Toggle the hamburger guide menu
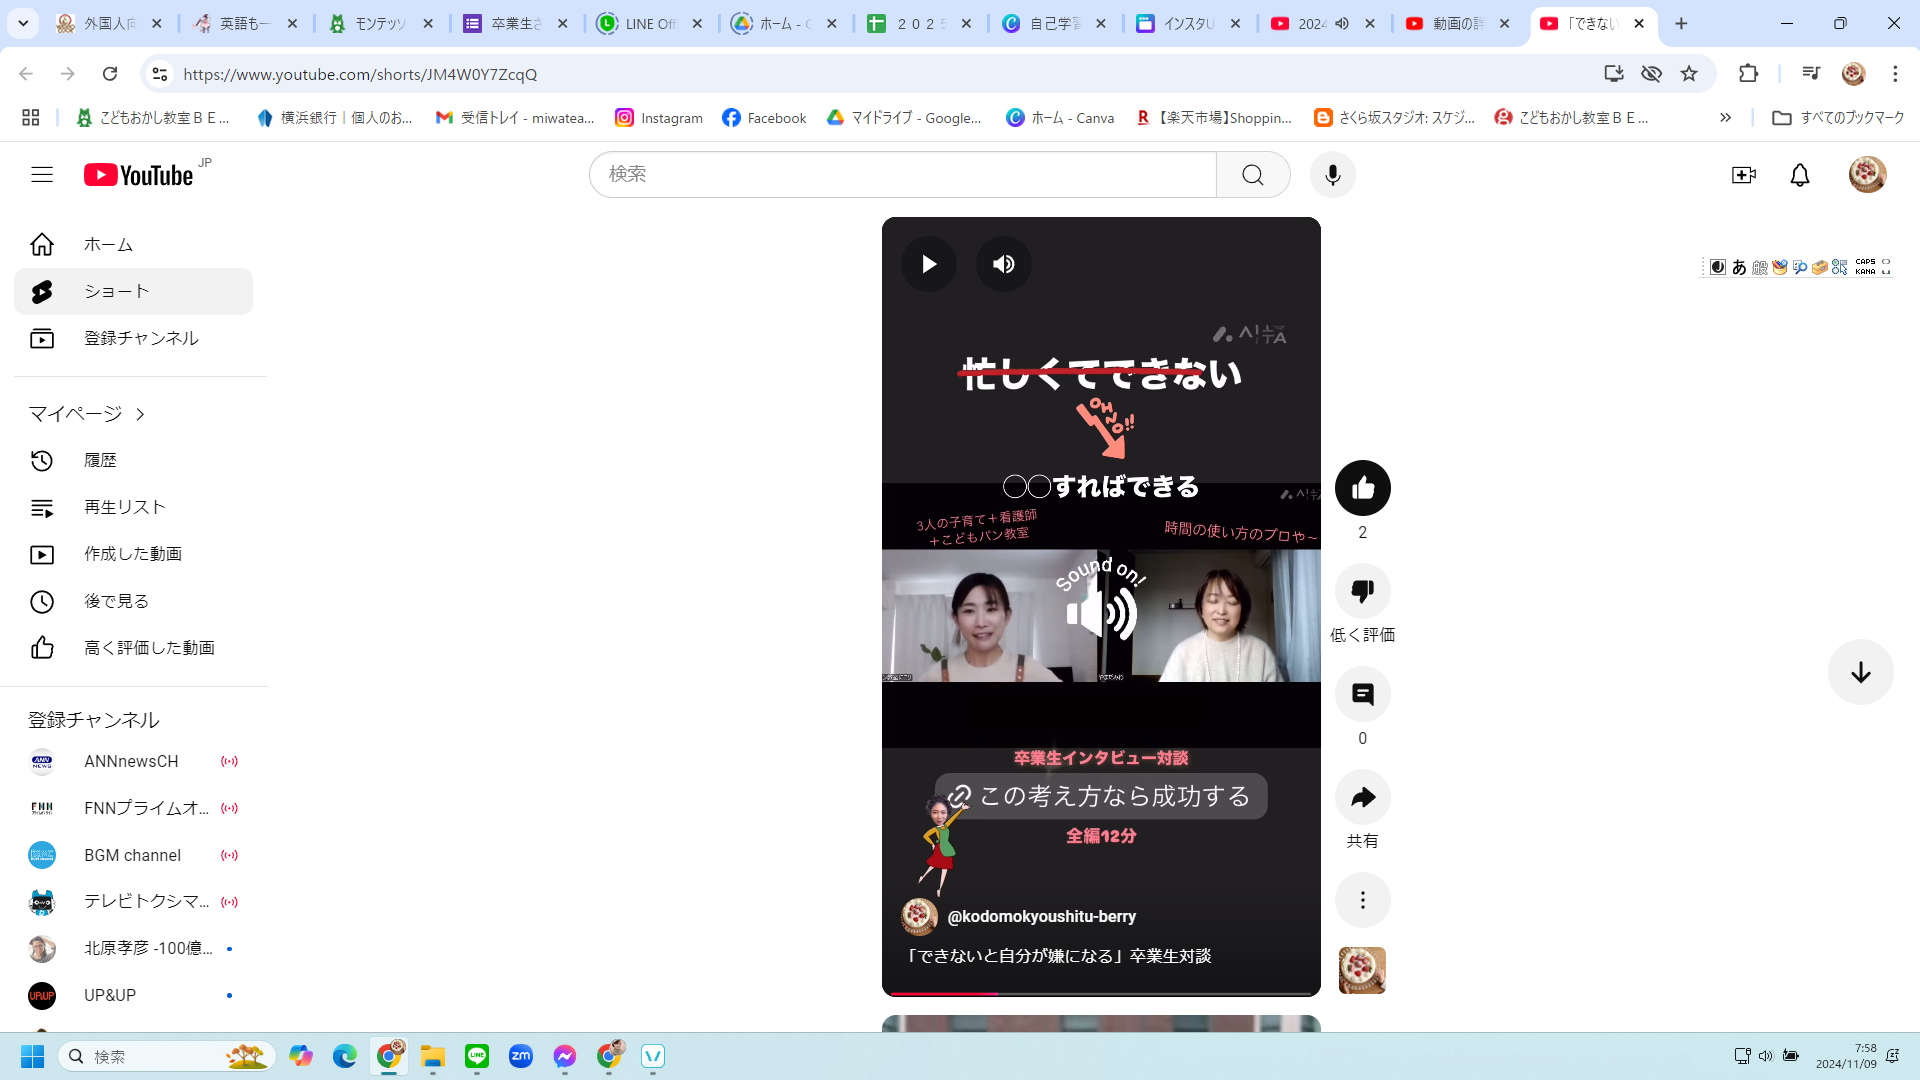1920x1080 pixels. coord(42,175)
